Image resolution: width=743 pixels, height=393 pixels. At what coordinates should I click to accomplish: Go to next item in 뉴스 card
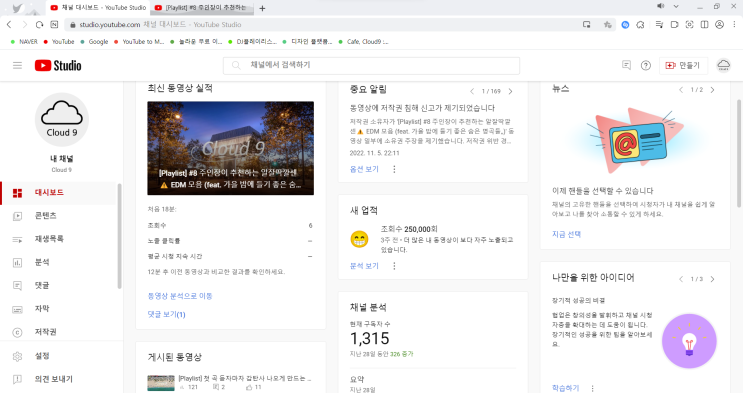[x=712, y=90]
